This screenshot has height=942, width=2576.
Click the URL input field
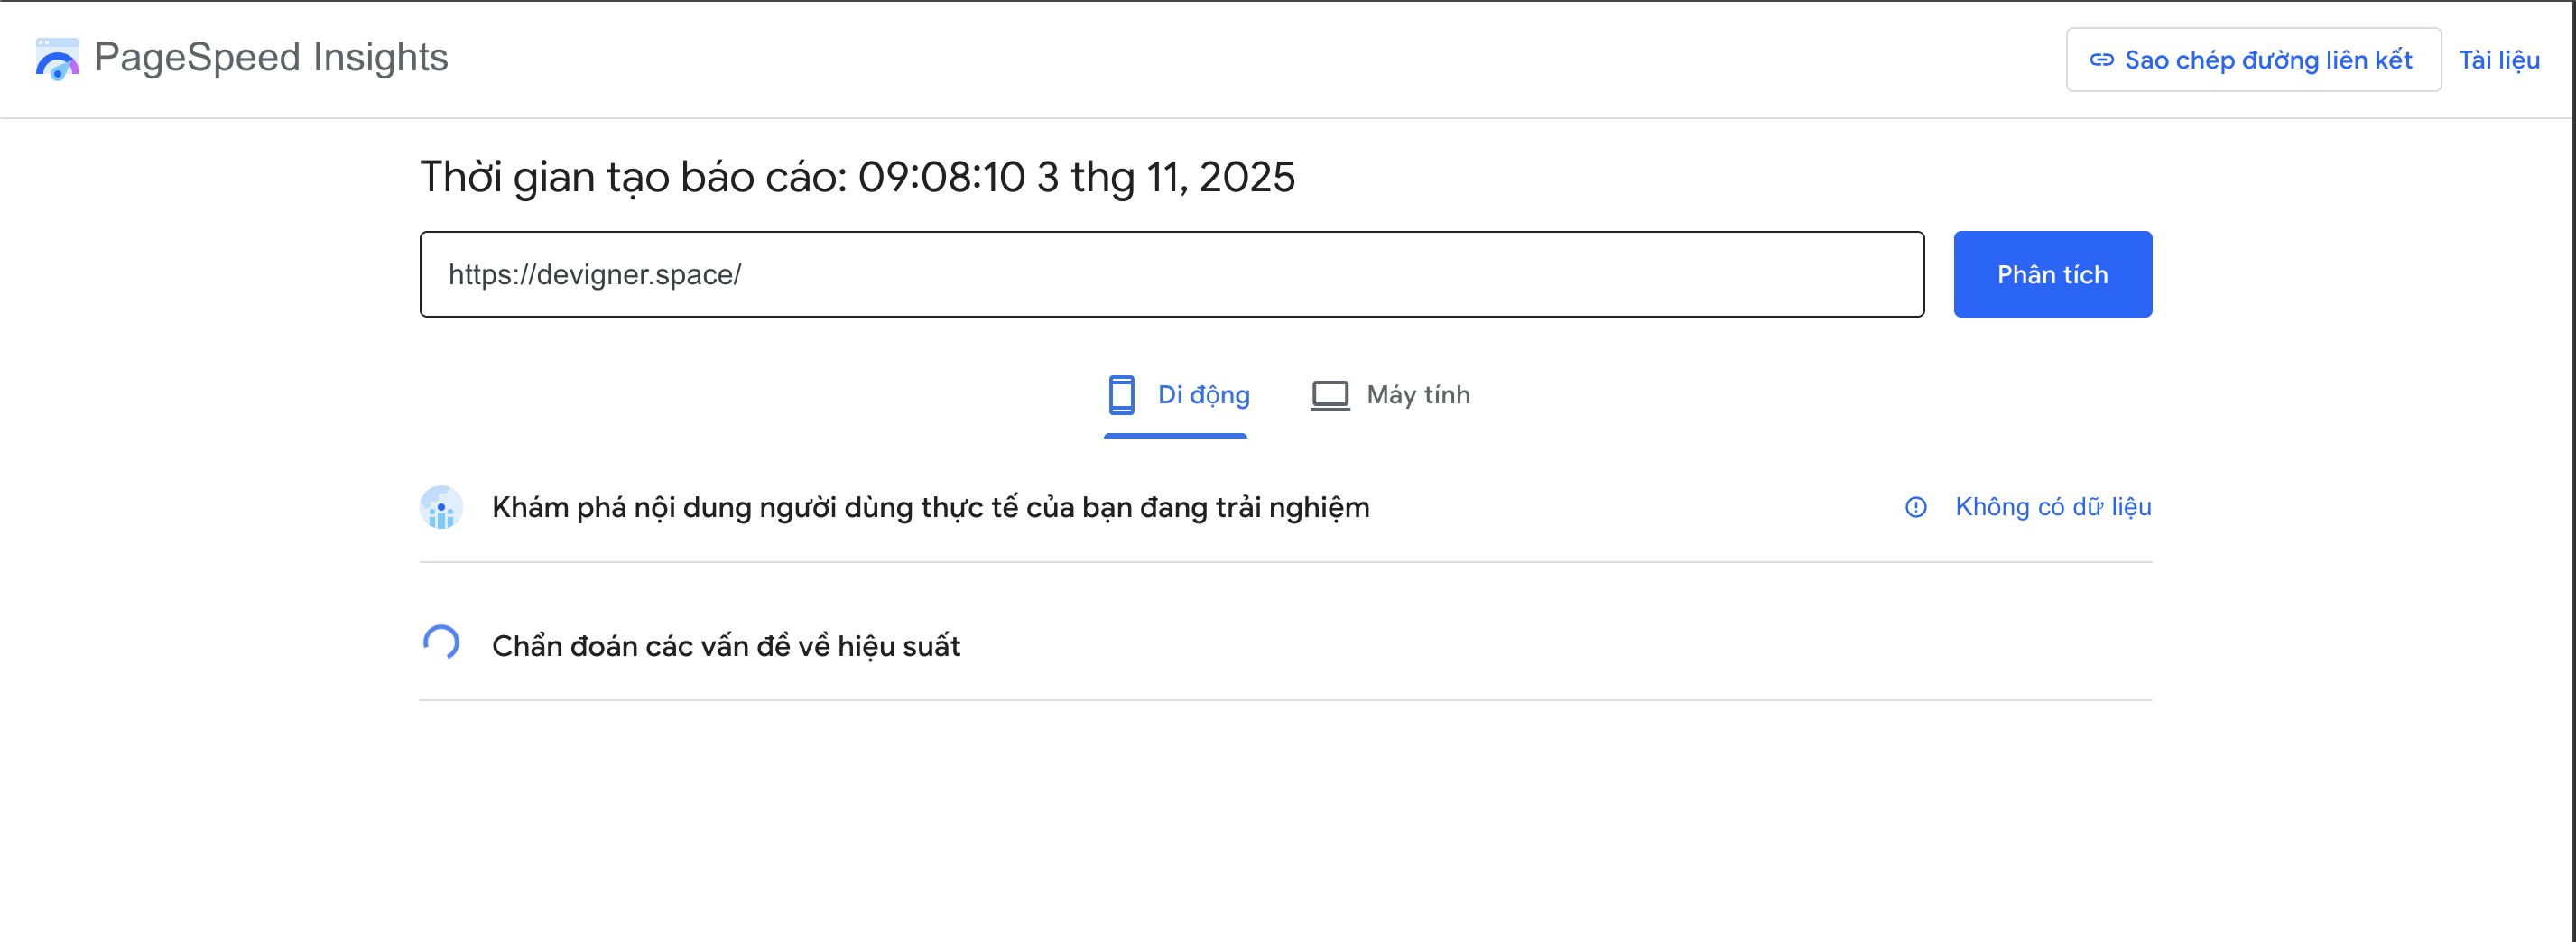click(1170, 274)
